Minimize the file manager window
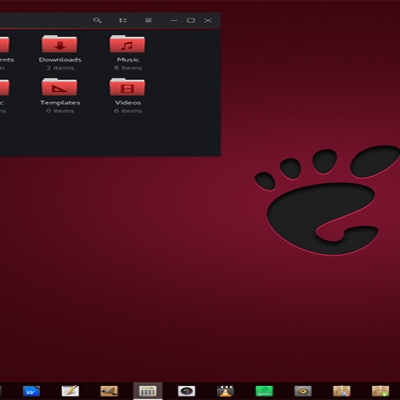The width and height of the screenshot is (400, 400). coord(174,20)
